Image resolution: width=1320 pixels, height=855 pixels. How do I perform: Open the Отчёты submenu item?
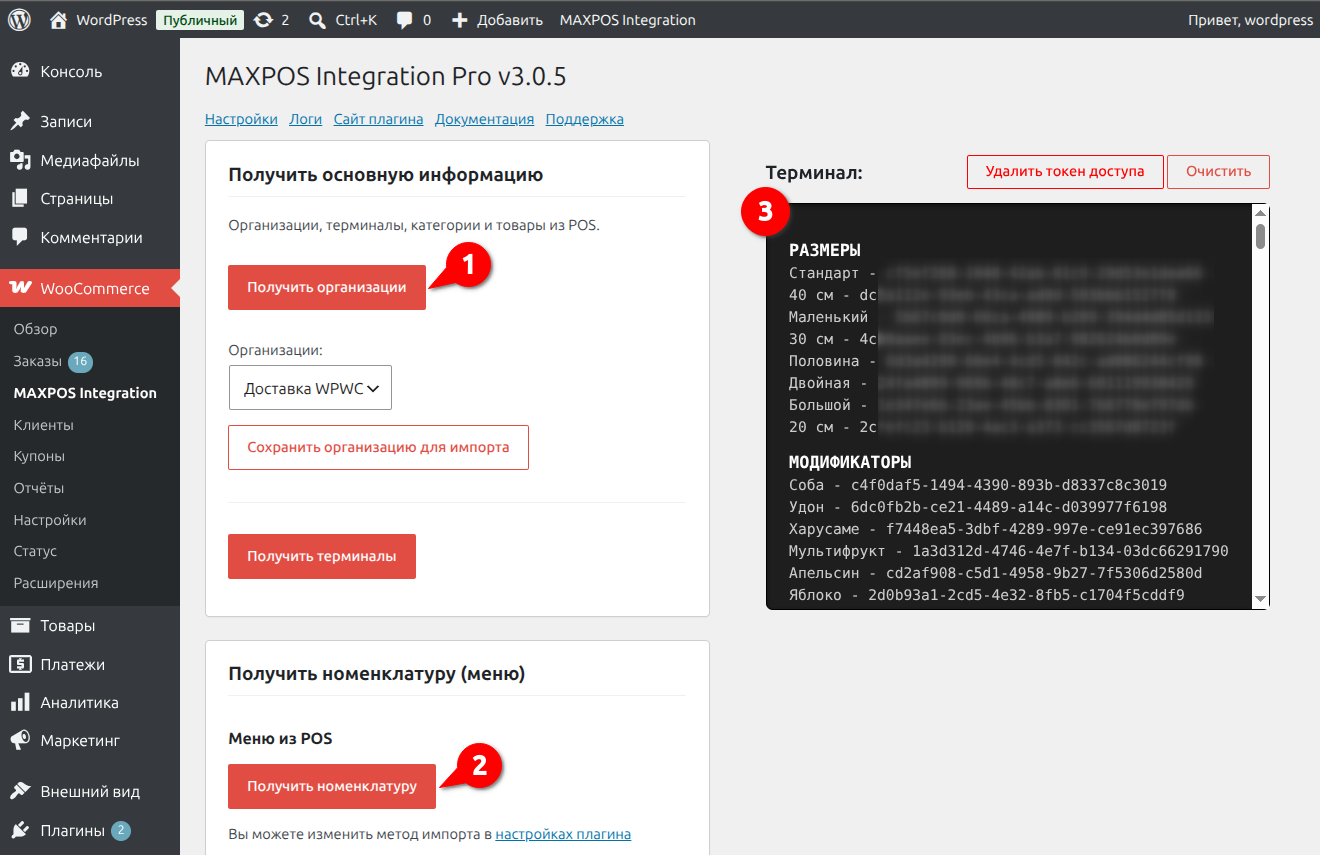[x=39, y=488]
